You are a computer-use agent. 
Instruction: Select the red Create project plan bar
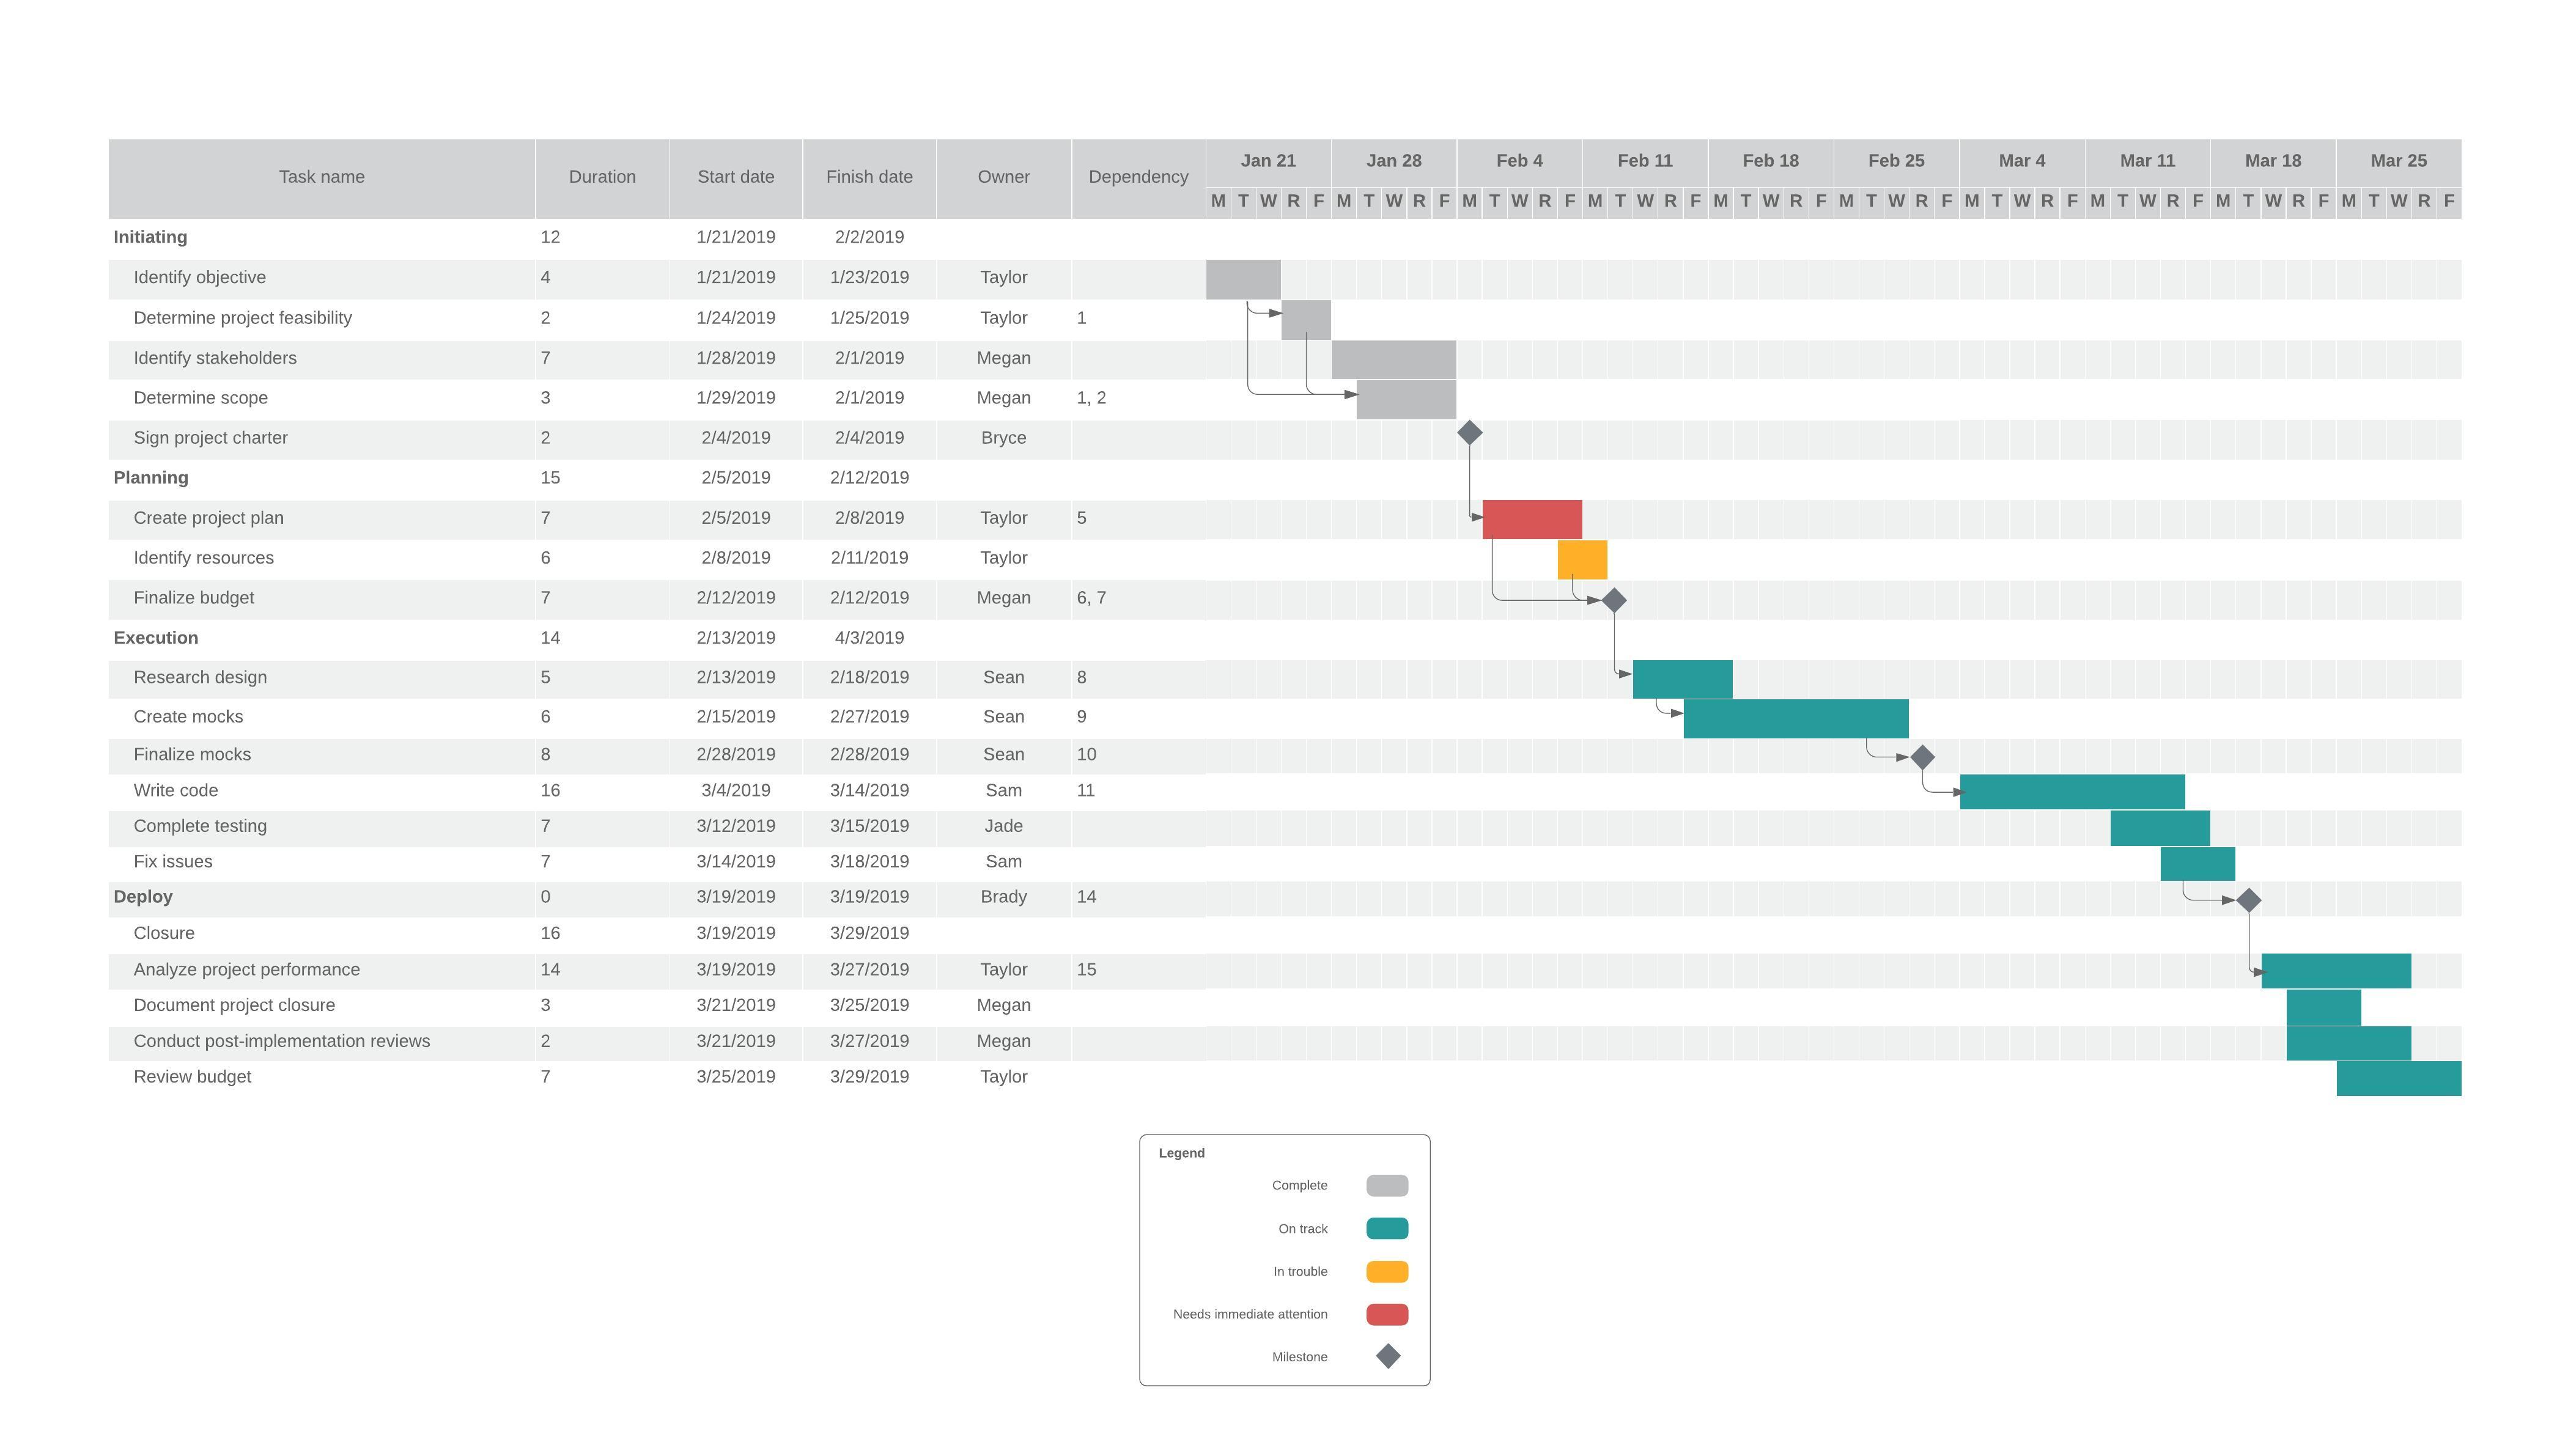[x=1531, y=520]
